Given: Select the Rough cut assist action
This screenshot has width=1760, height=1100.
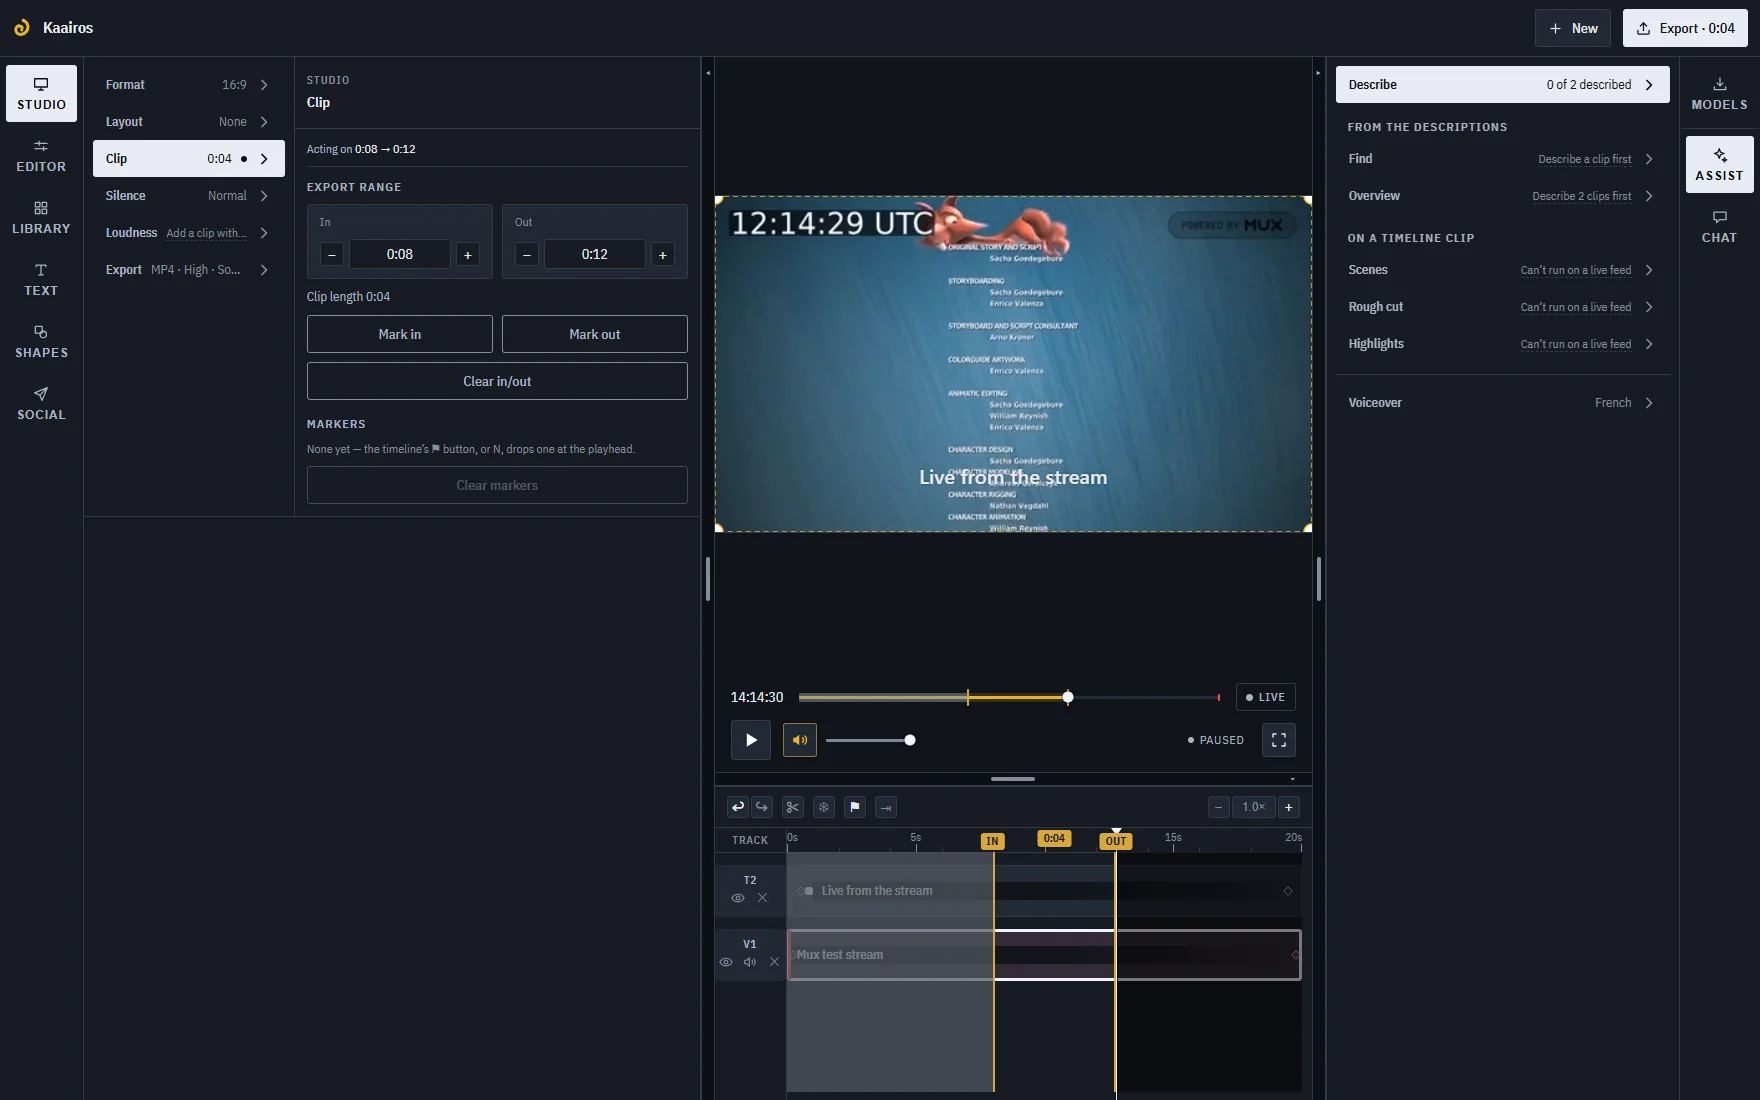Looking at the screenshot, I should click(x=1502, y=307).
